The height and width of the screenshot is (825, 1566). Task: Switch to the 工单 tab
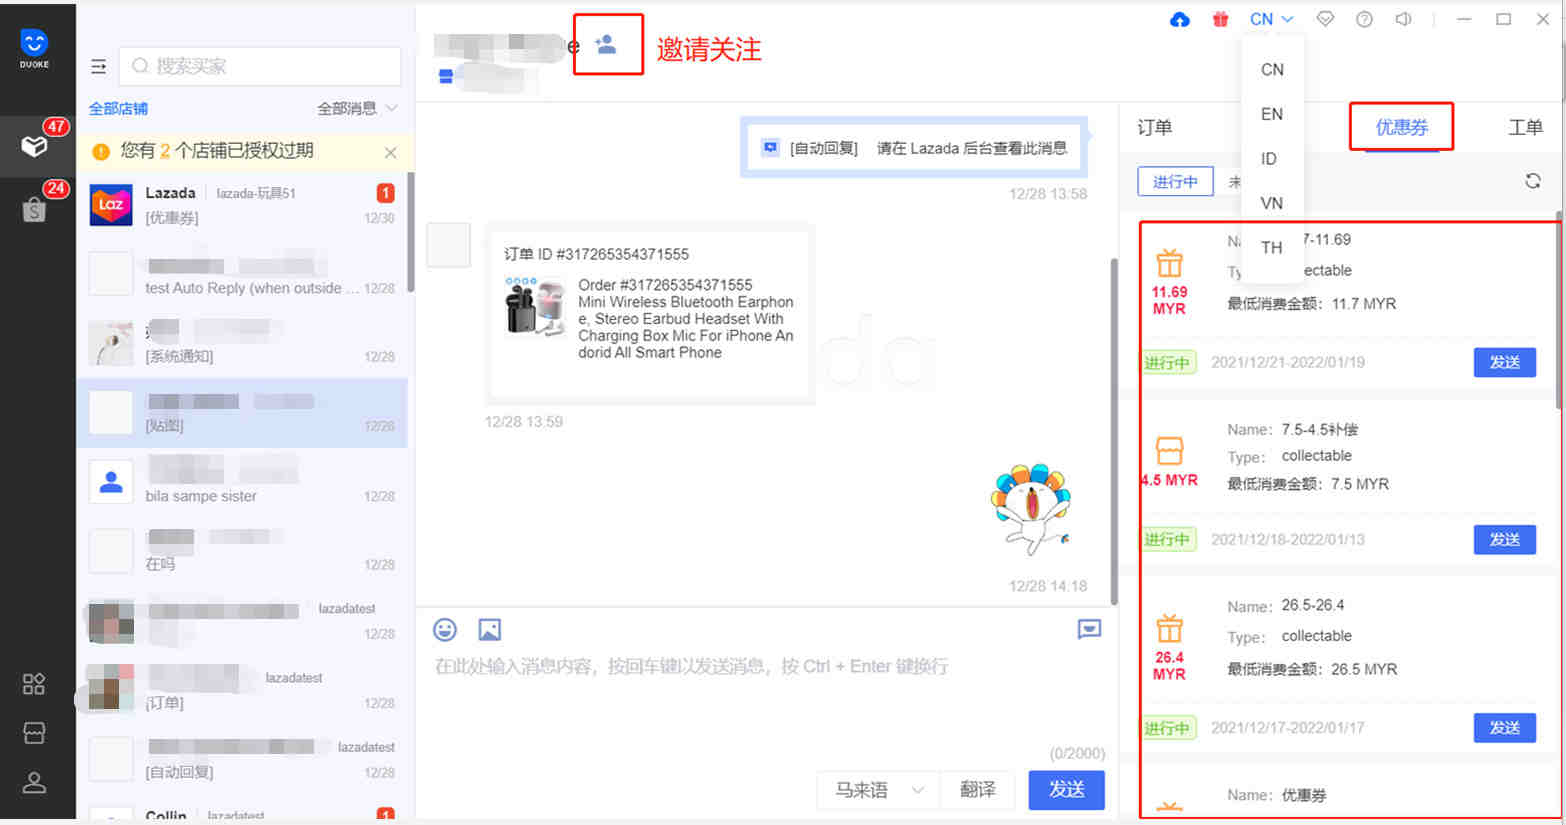[1525, 127]
